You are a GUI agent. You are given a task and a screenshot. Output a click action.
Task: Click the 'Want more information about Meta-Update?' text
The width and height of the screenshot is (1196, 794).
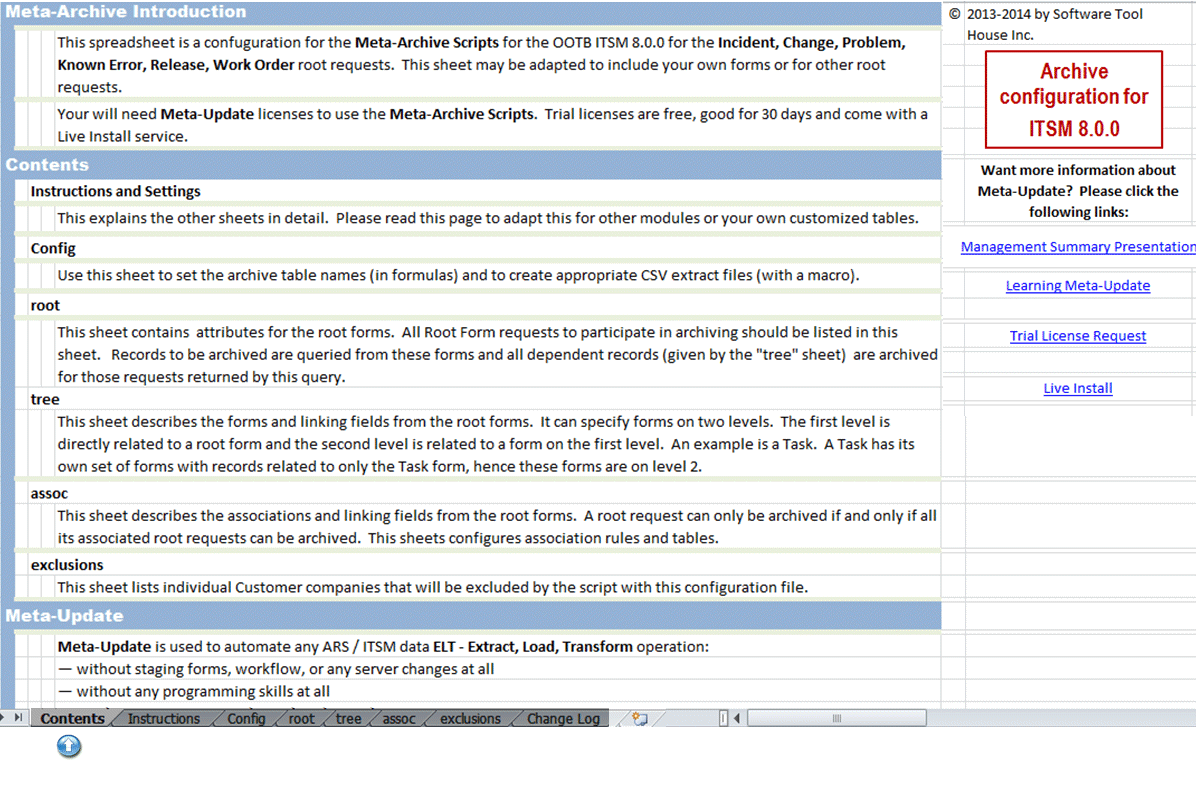[x=1078, y=191]
